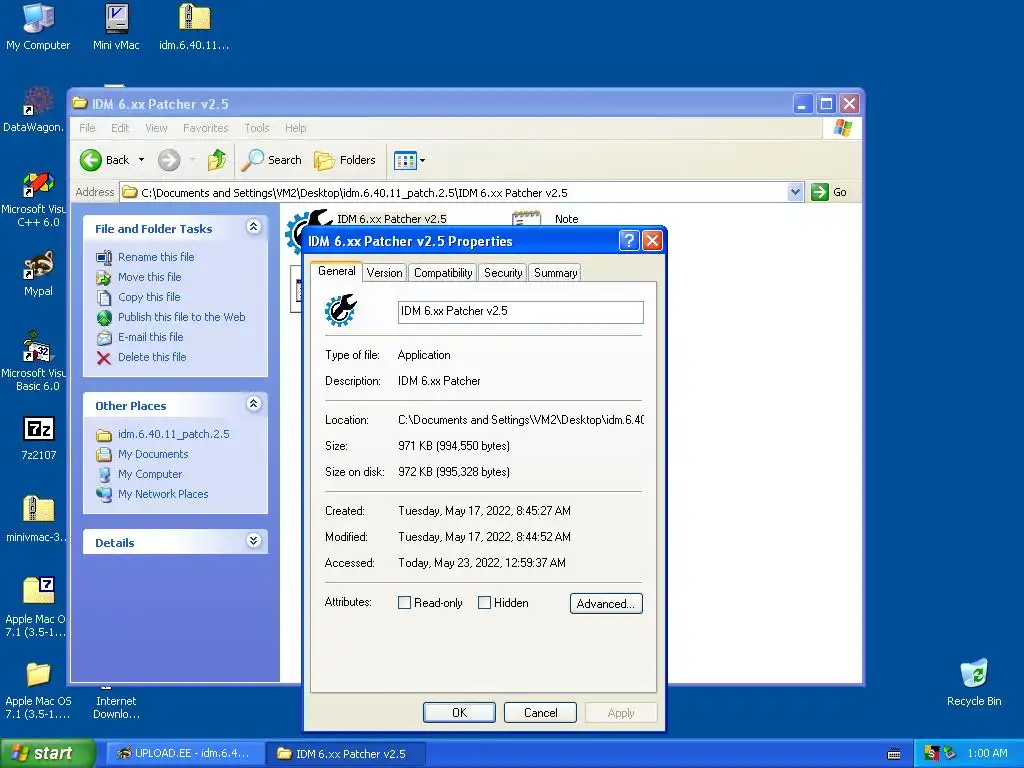Click the patcher icon in Properties dialog

point(341,310)
